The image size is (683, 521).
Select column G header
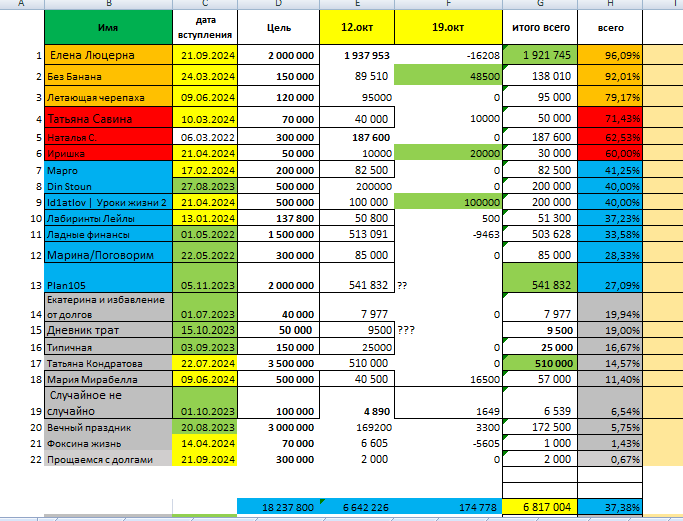(540, 4)
